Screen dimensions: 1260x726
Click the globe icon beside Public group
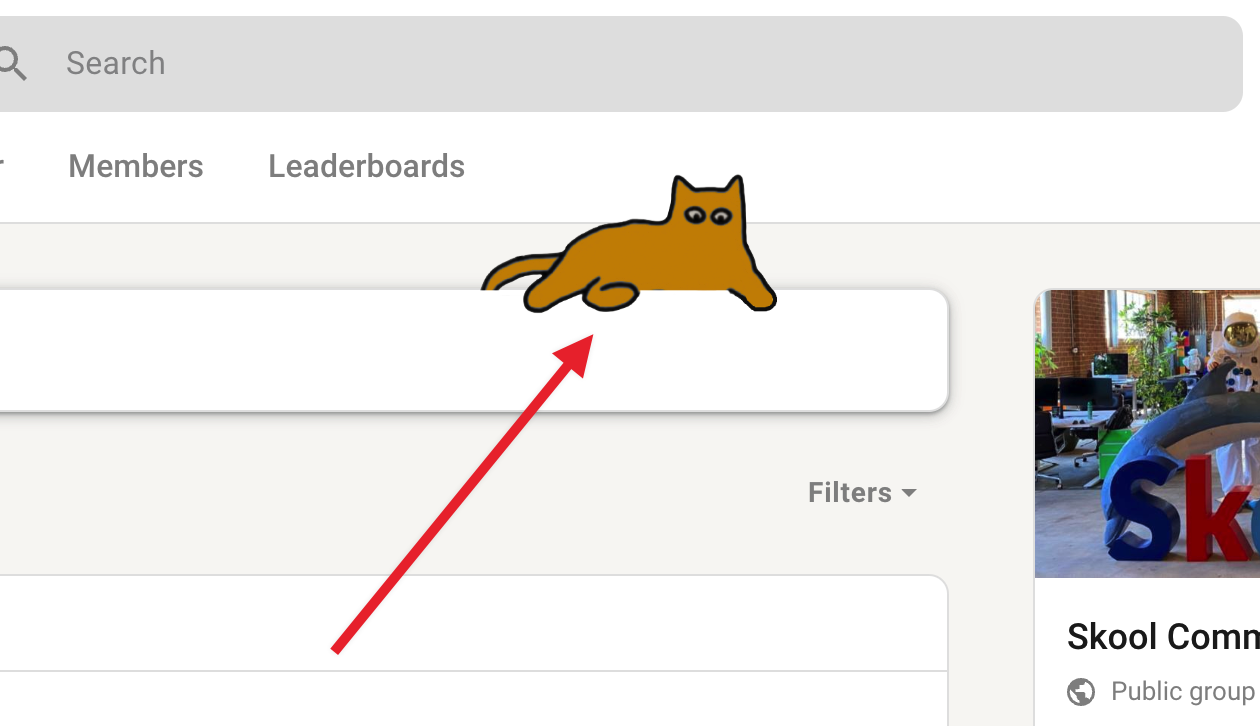click(1081, 691)
